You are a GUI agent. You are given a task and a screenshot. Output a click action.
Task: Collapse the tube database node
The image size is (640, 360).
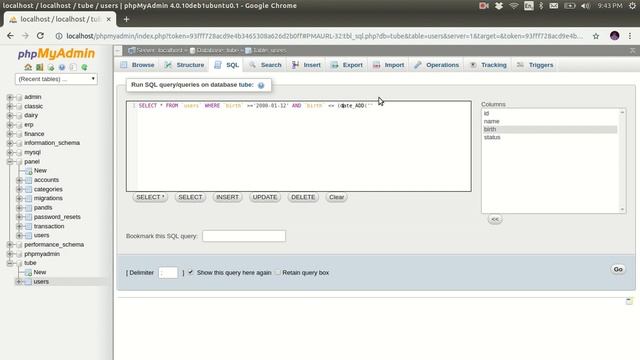coord(10,263)
